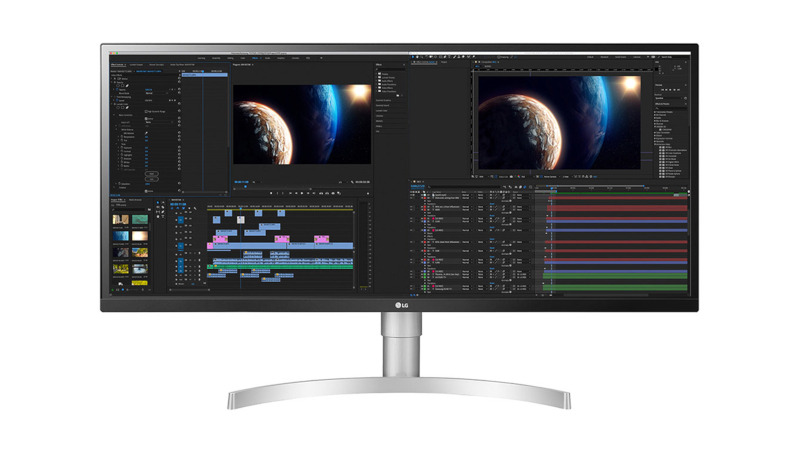Select the highlighted blue workspace tab in Premiere
Image resolution: width=800 pixels, height=450 pixels.
click(x=255, y=58)
